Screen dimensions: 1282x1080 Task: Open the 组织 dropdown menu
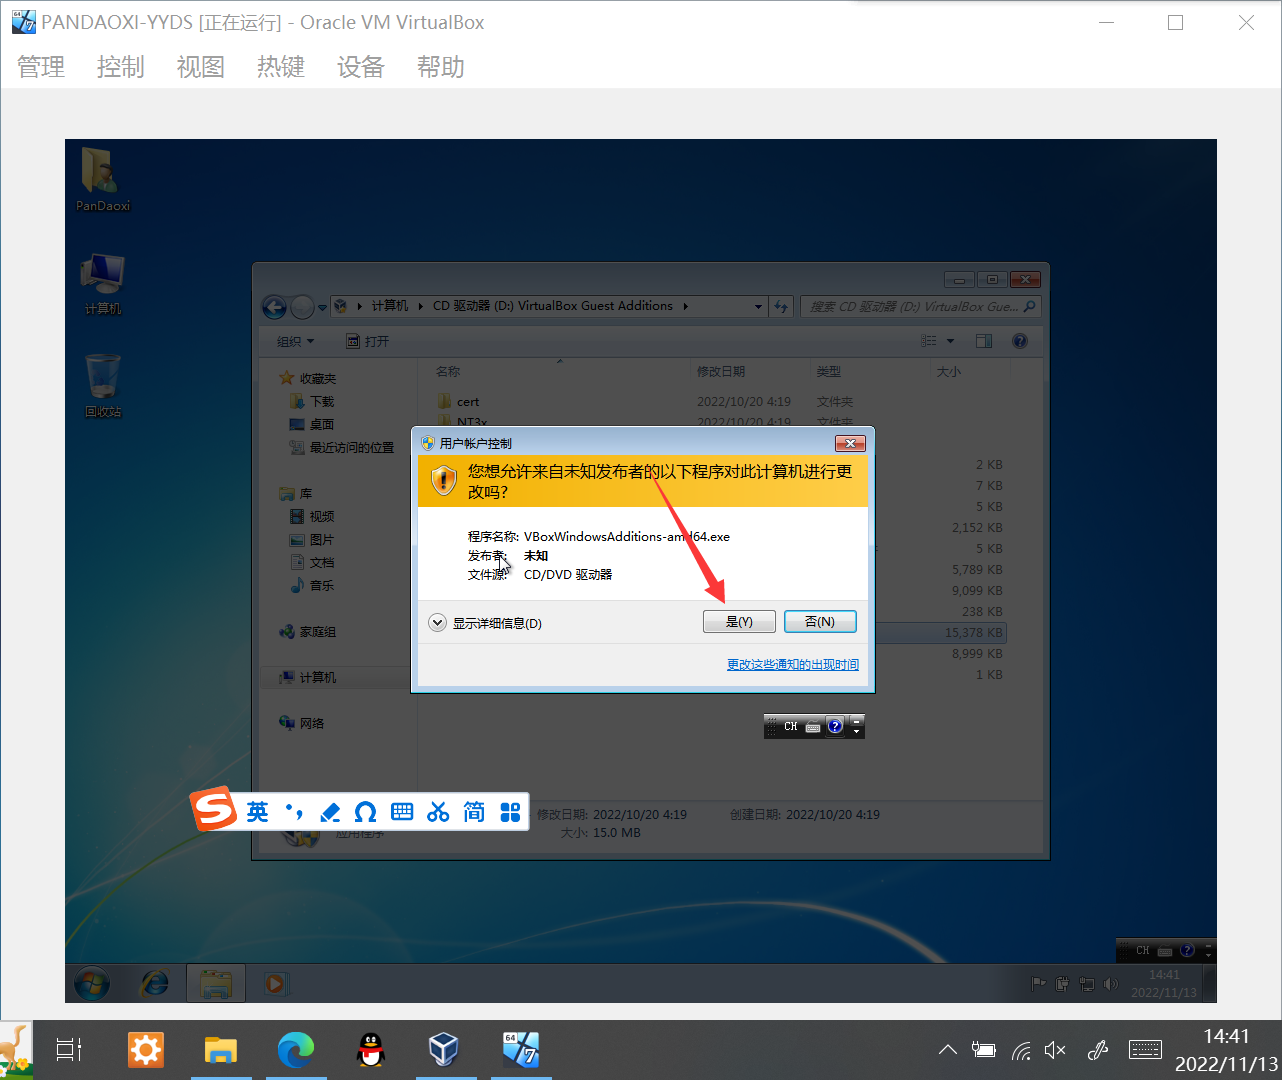click(295, 341)
